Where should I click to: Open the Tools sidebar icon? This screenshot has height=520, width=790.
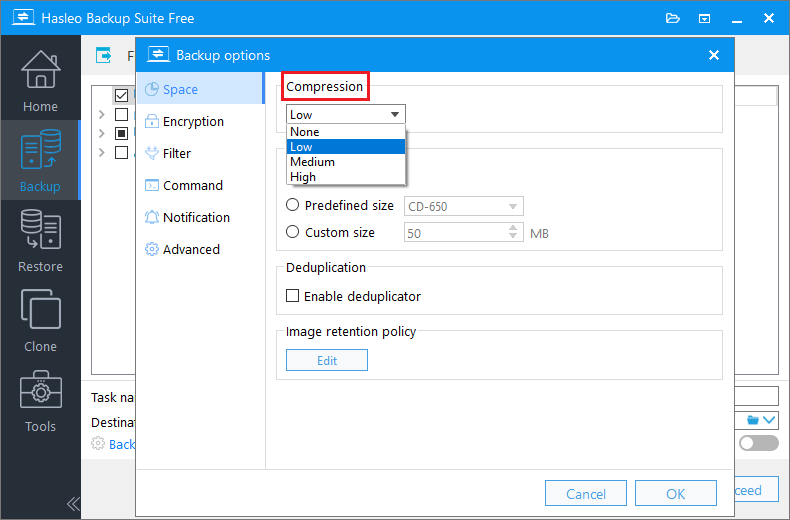point(41,400)
